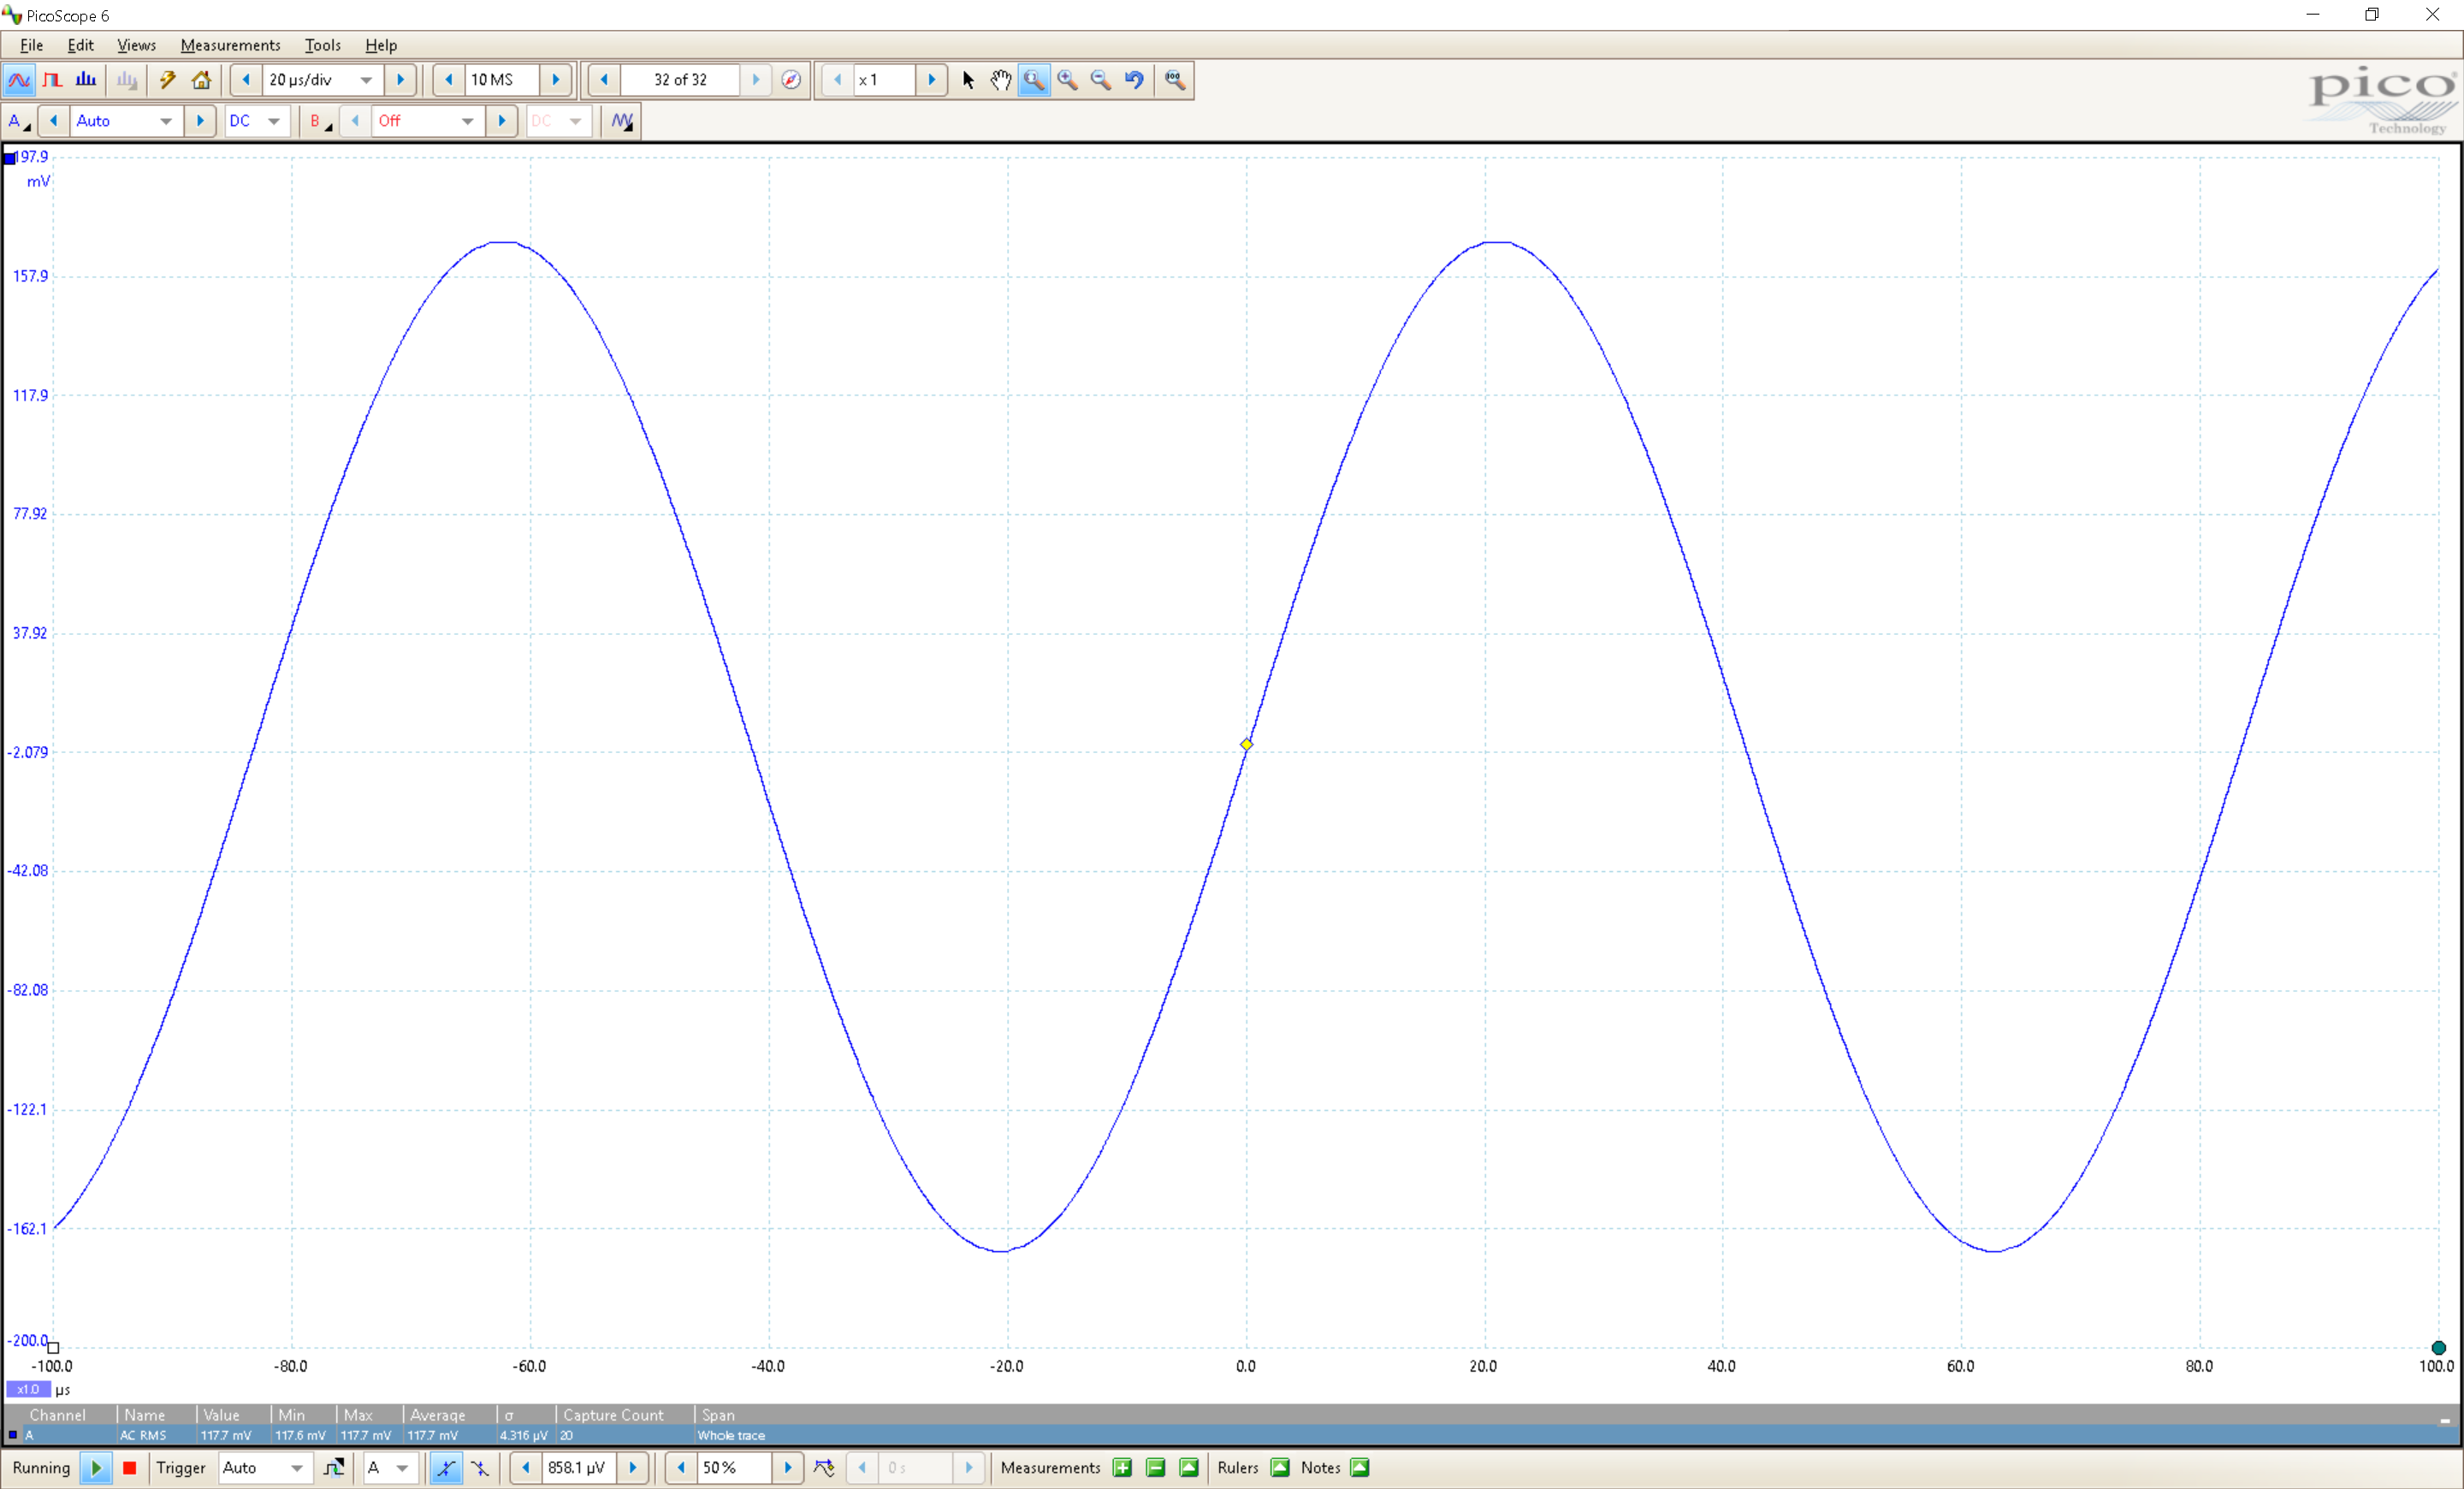The height and width of the screenshot is (1489, 2464).
Task: Open trigger channel A dropdown
Action: click(x=402, y=1468)
